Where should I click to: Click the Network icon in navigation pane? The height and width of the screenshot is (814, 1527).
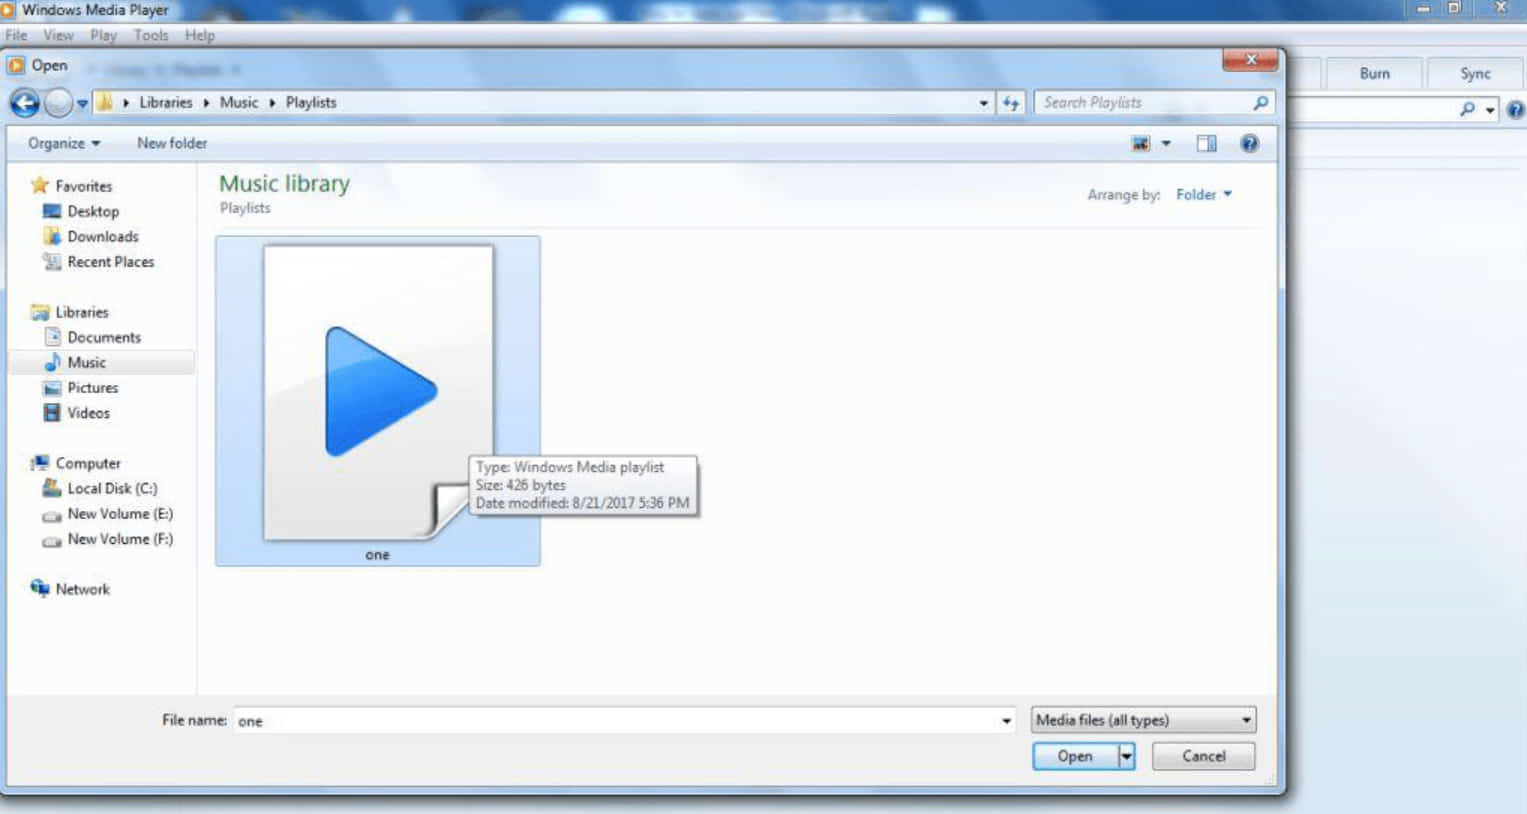pyautogui.click(x=40, y=588)
